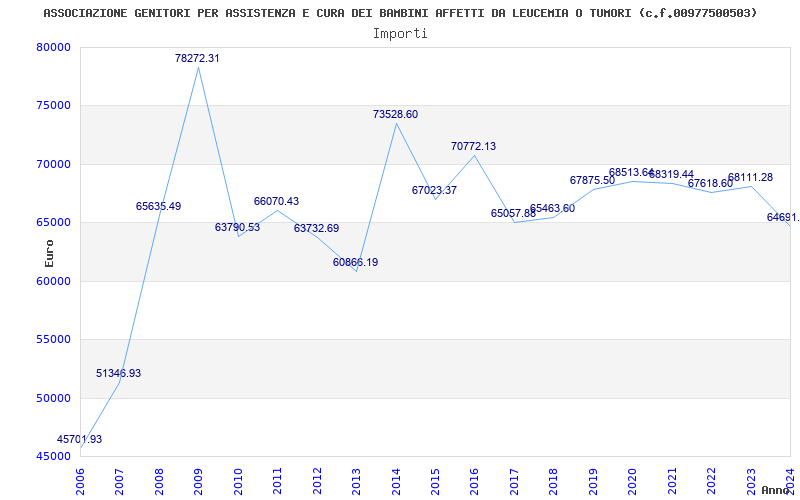Viewport: 800px width, 500px height.
Task: Click the 55000 y-axis tick
Action: tap(54, 339)
